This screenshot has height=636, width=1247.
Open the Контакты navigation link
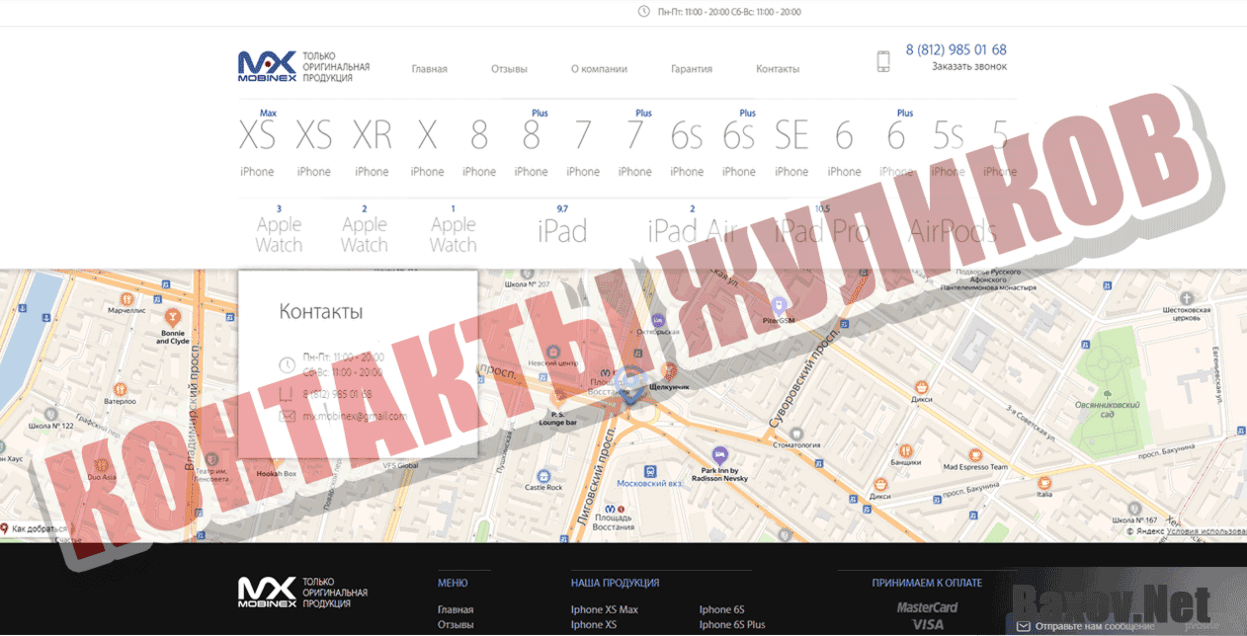(x=777, y=69)
